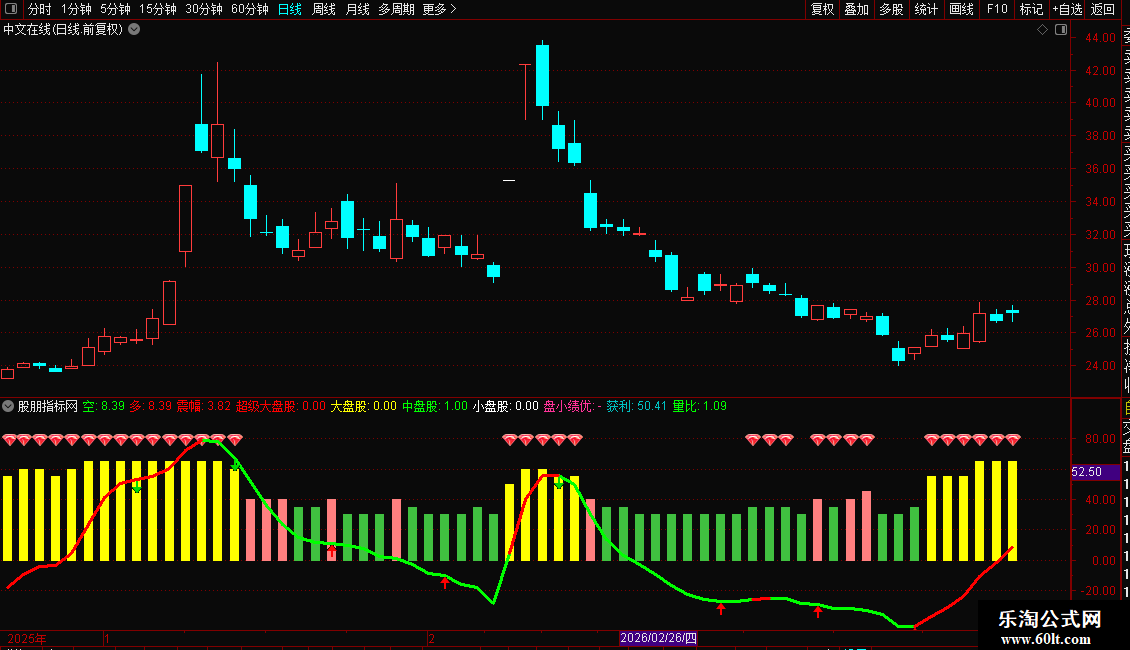The image size is (1130, 650).
Task: Click the 超级大盘股: 0.00 value
Action: (281, 406)
